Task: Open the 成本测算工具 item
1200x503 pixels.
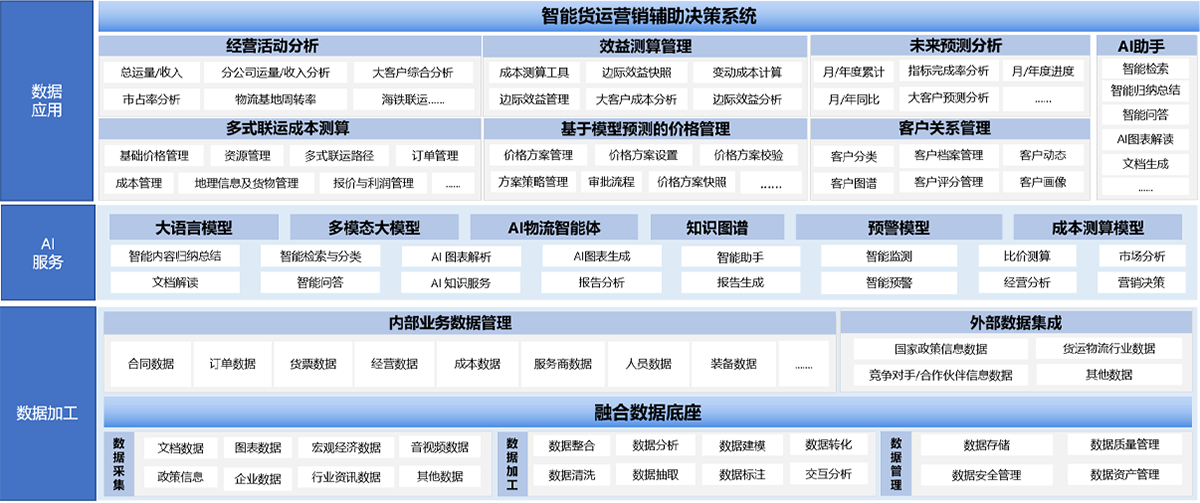Action: click(534, 73)
